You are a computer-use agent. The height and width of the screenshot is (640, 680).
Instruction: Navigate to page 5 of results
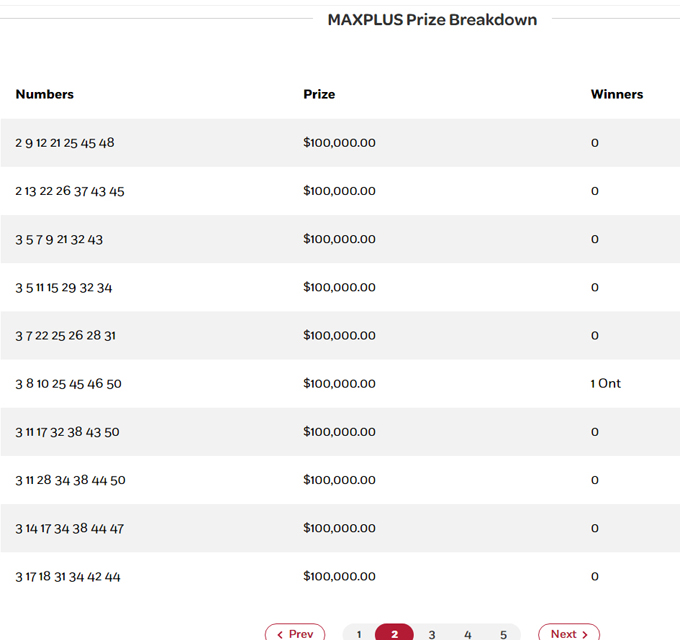tap(503, 634)
